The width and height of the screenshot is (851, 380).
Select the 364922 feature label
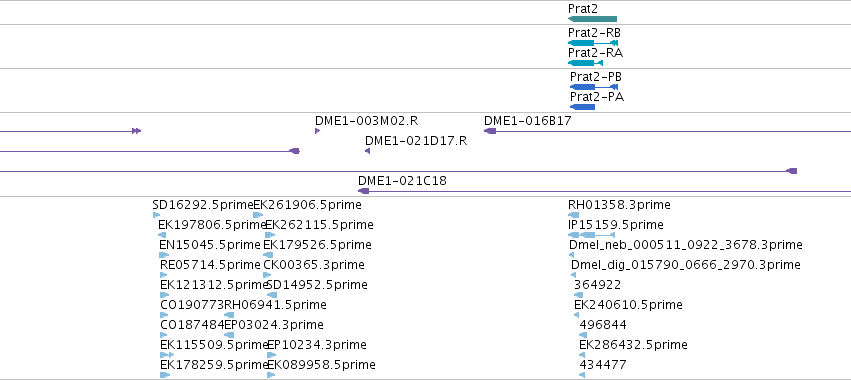[x=598, y=286]
